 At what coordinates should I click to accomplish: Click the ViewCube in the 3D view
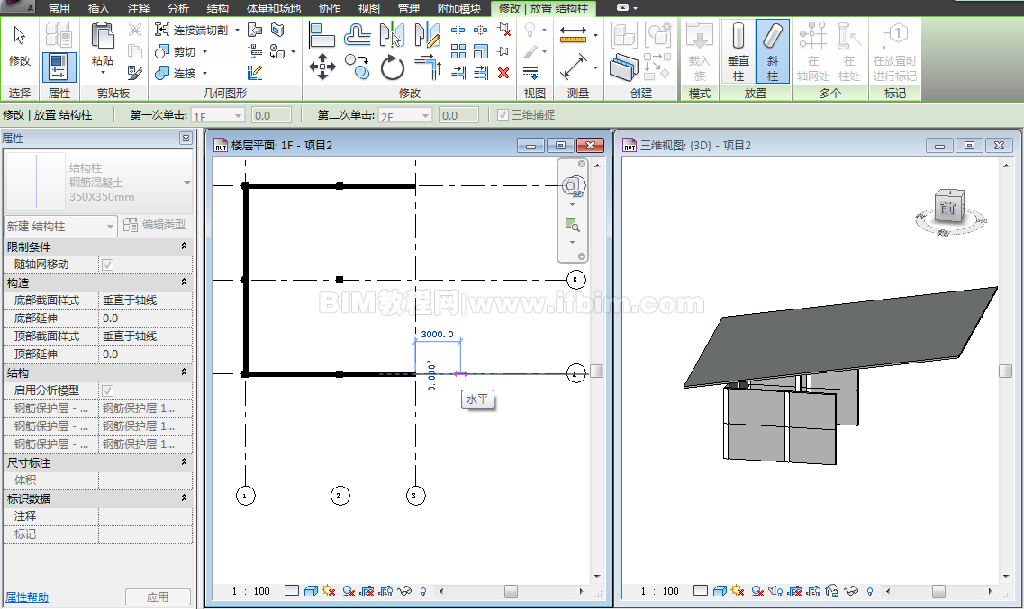pyautogui.click(x=947, y=209)
